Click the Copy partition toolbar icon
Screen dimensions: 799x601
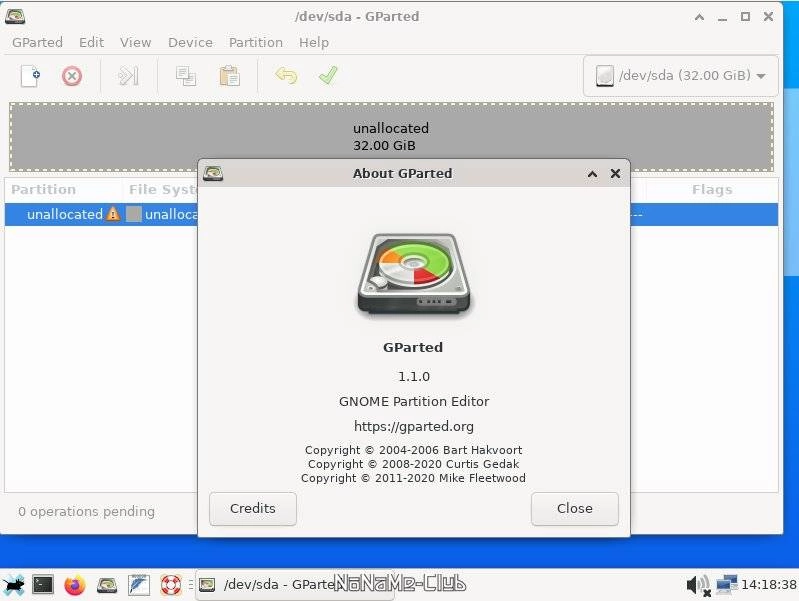[x=186, y=76]
